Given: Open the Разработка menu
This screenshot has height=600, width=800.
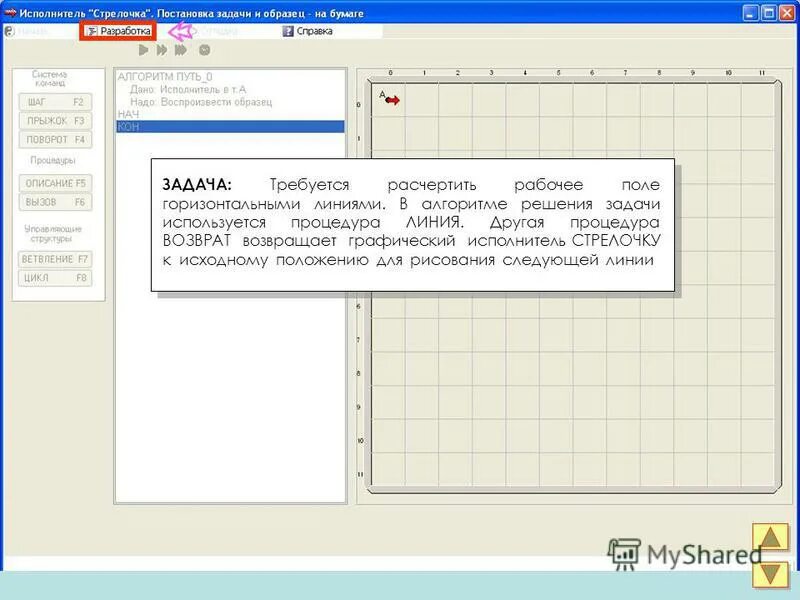Looking at the screenshot, I should tap(119, 31).
